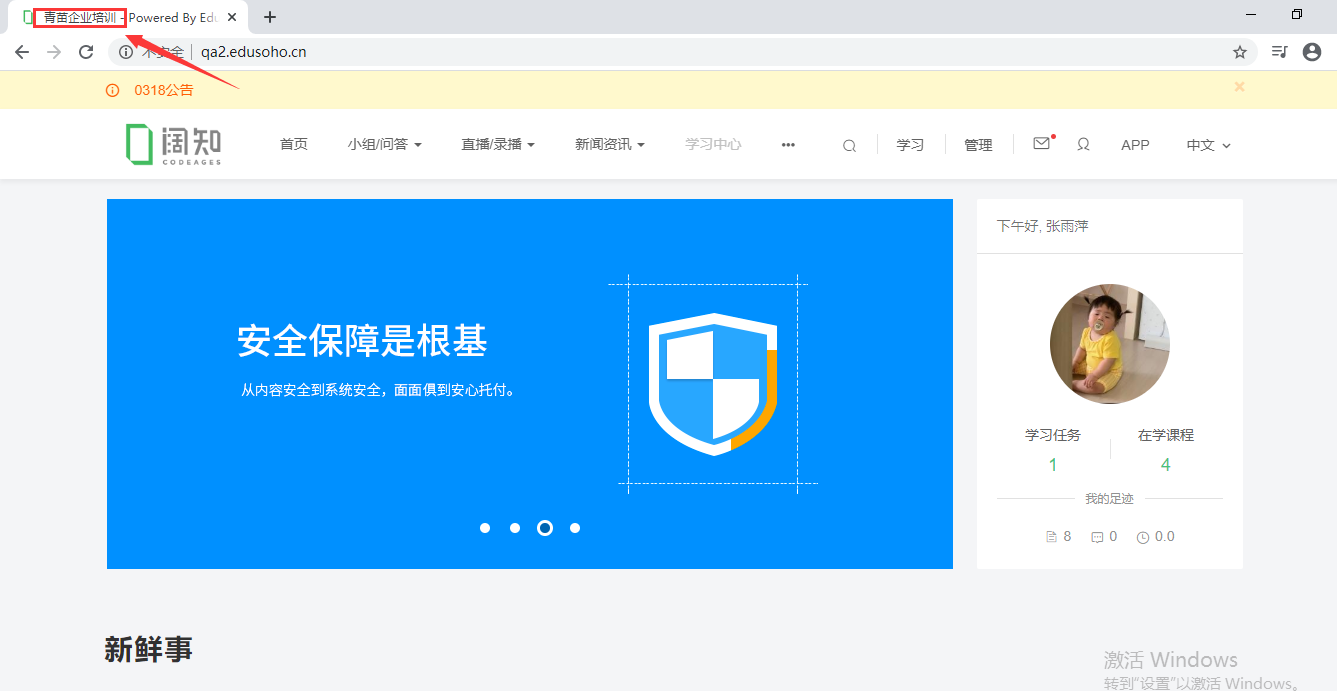This screenshot has width=1337, height=691.
Task: Expand the 新闻资讯 dropdown menu
Action: coord(610,144)
